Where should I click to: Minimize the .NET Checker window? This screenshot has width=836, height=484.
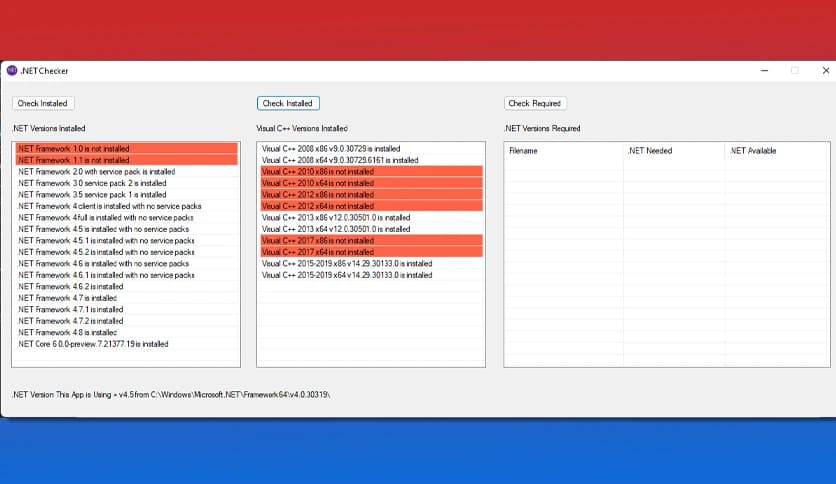(x=764, y=70)
